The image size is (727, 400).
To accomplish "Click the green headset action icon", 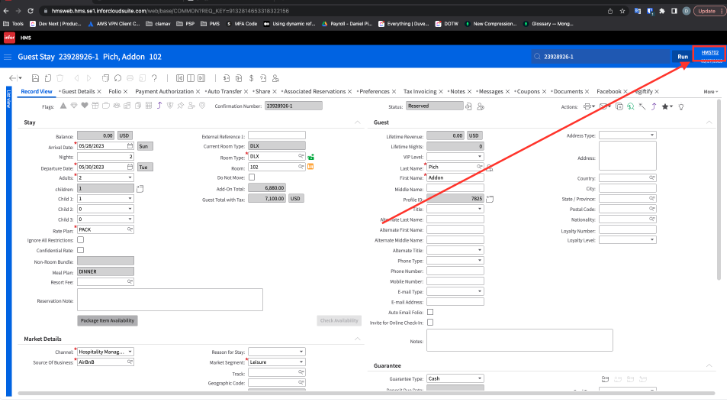I will click(631, 107).
